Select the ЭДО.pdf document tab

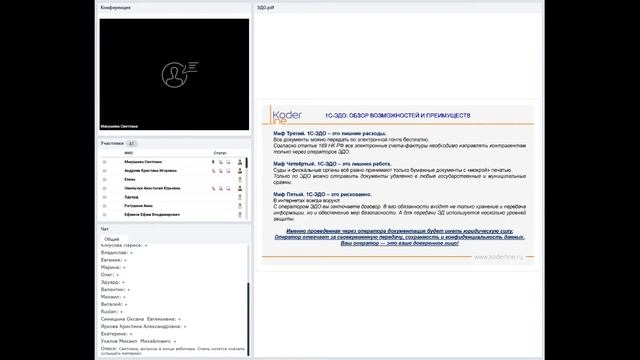pyautogui.click(x=266, y=8)
